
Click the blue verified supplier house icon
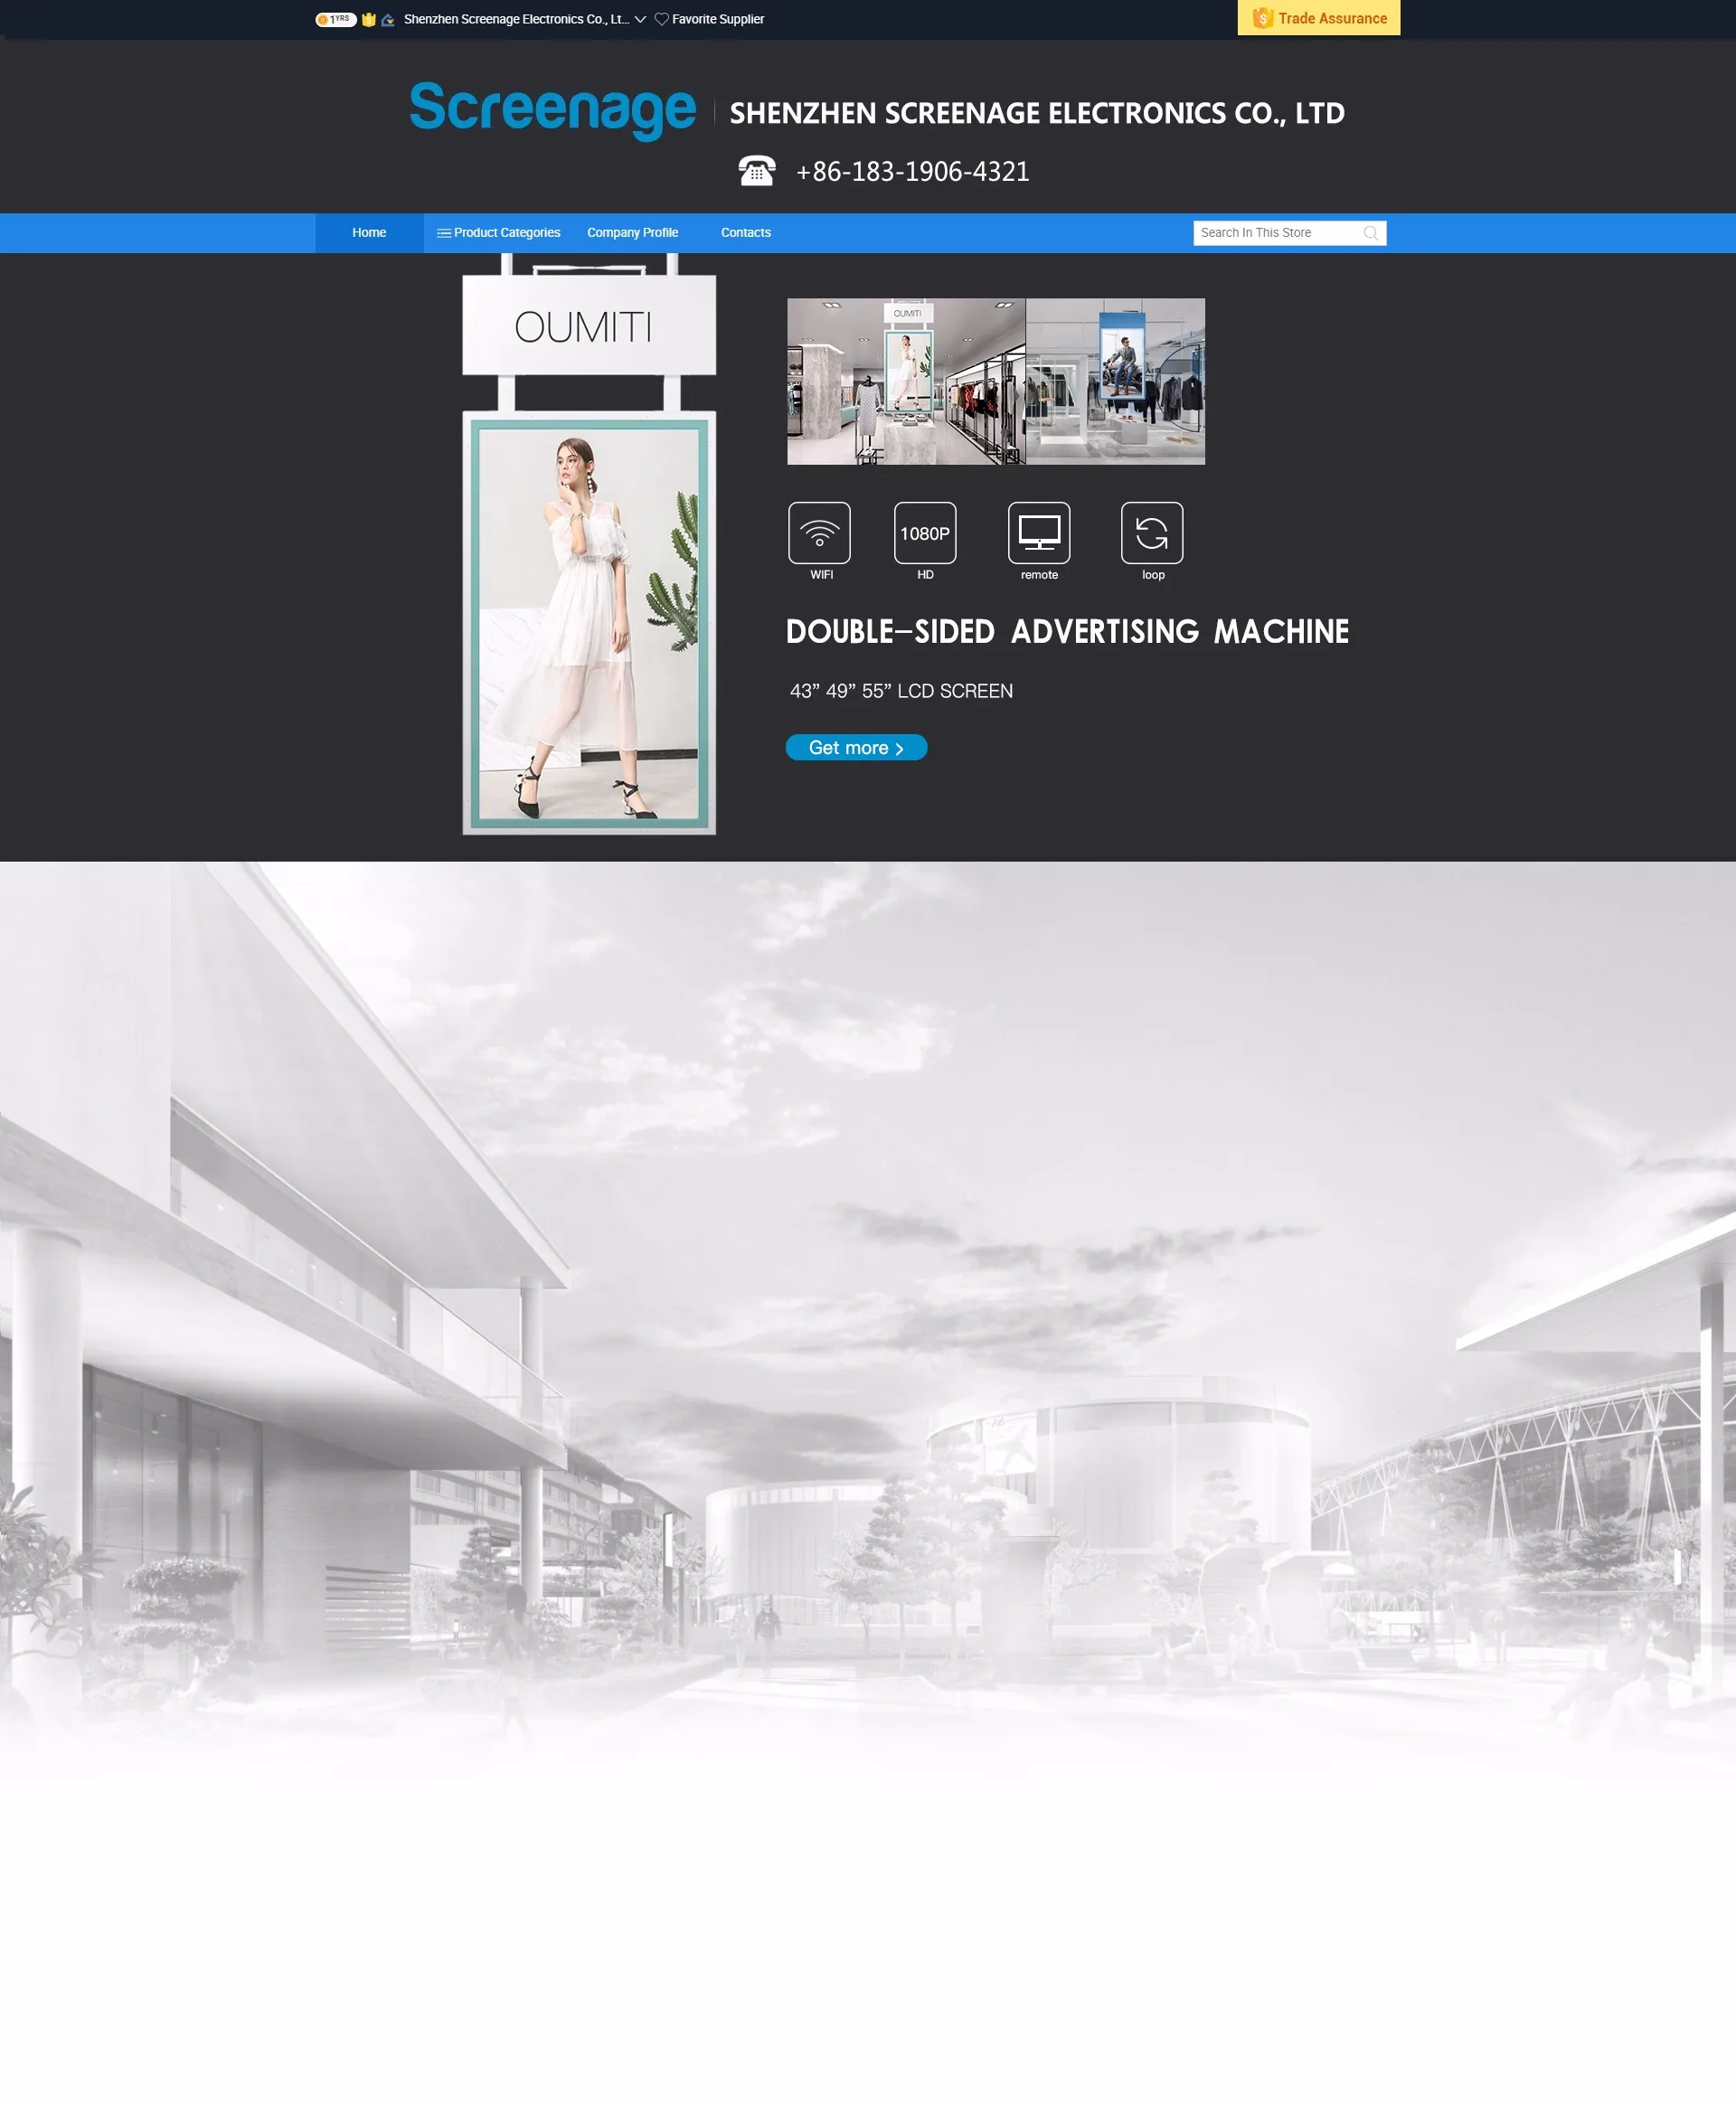[x=388, y=19]
